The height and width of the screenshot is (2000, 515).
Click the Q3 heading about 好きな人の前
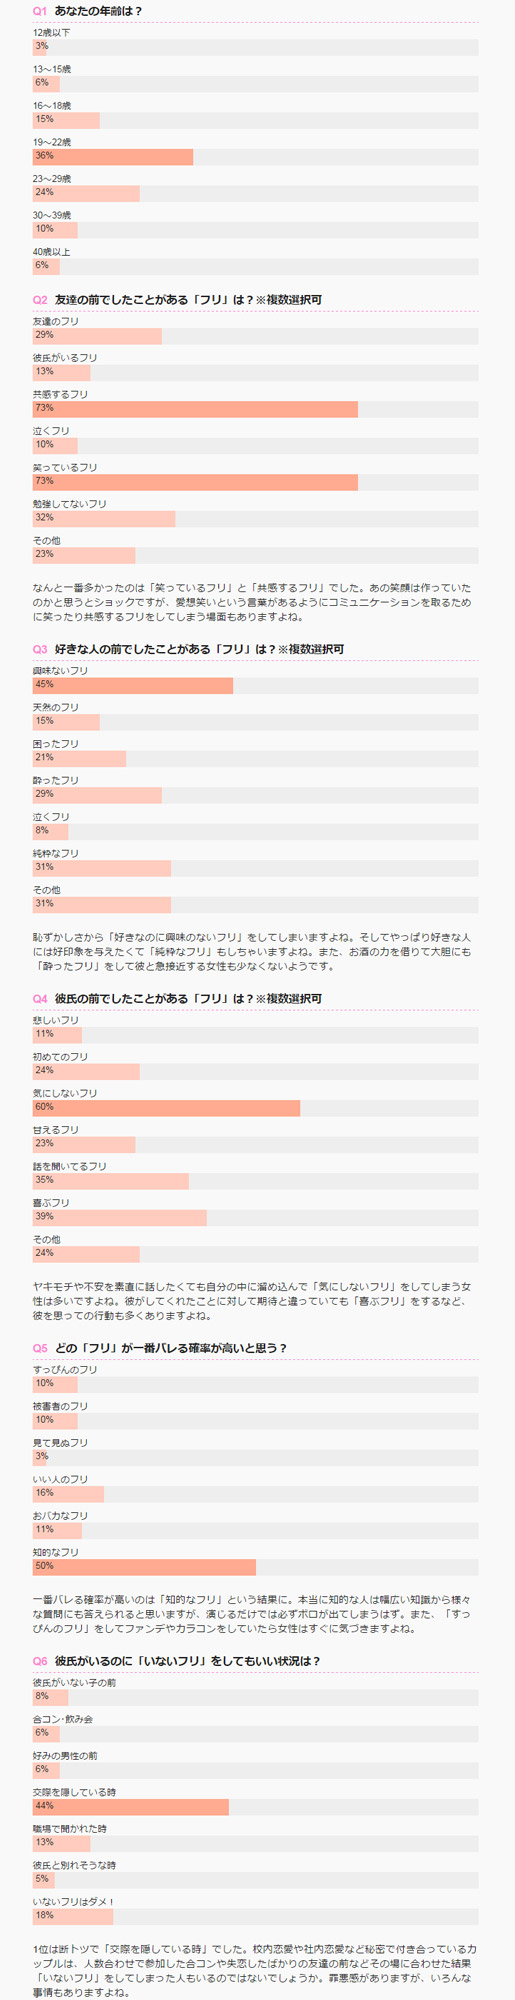click(x=199, y=649)
